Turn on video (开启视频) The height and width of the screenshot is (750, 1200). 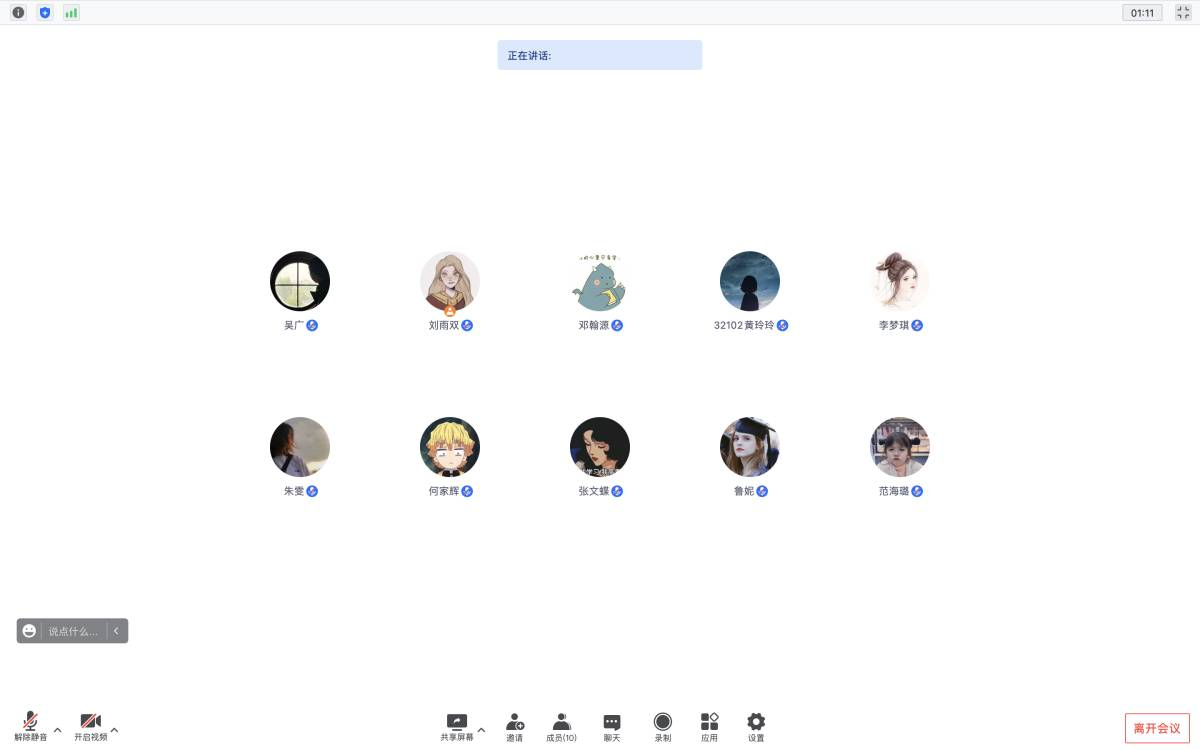[x=90, y=726]
